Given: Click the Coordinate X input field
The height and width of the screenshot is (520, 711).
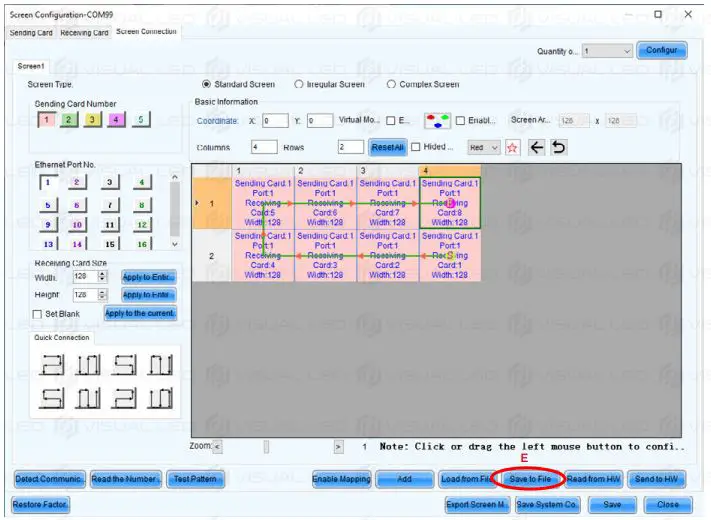Looking at the screenshot, I should [275, 121].
